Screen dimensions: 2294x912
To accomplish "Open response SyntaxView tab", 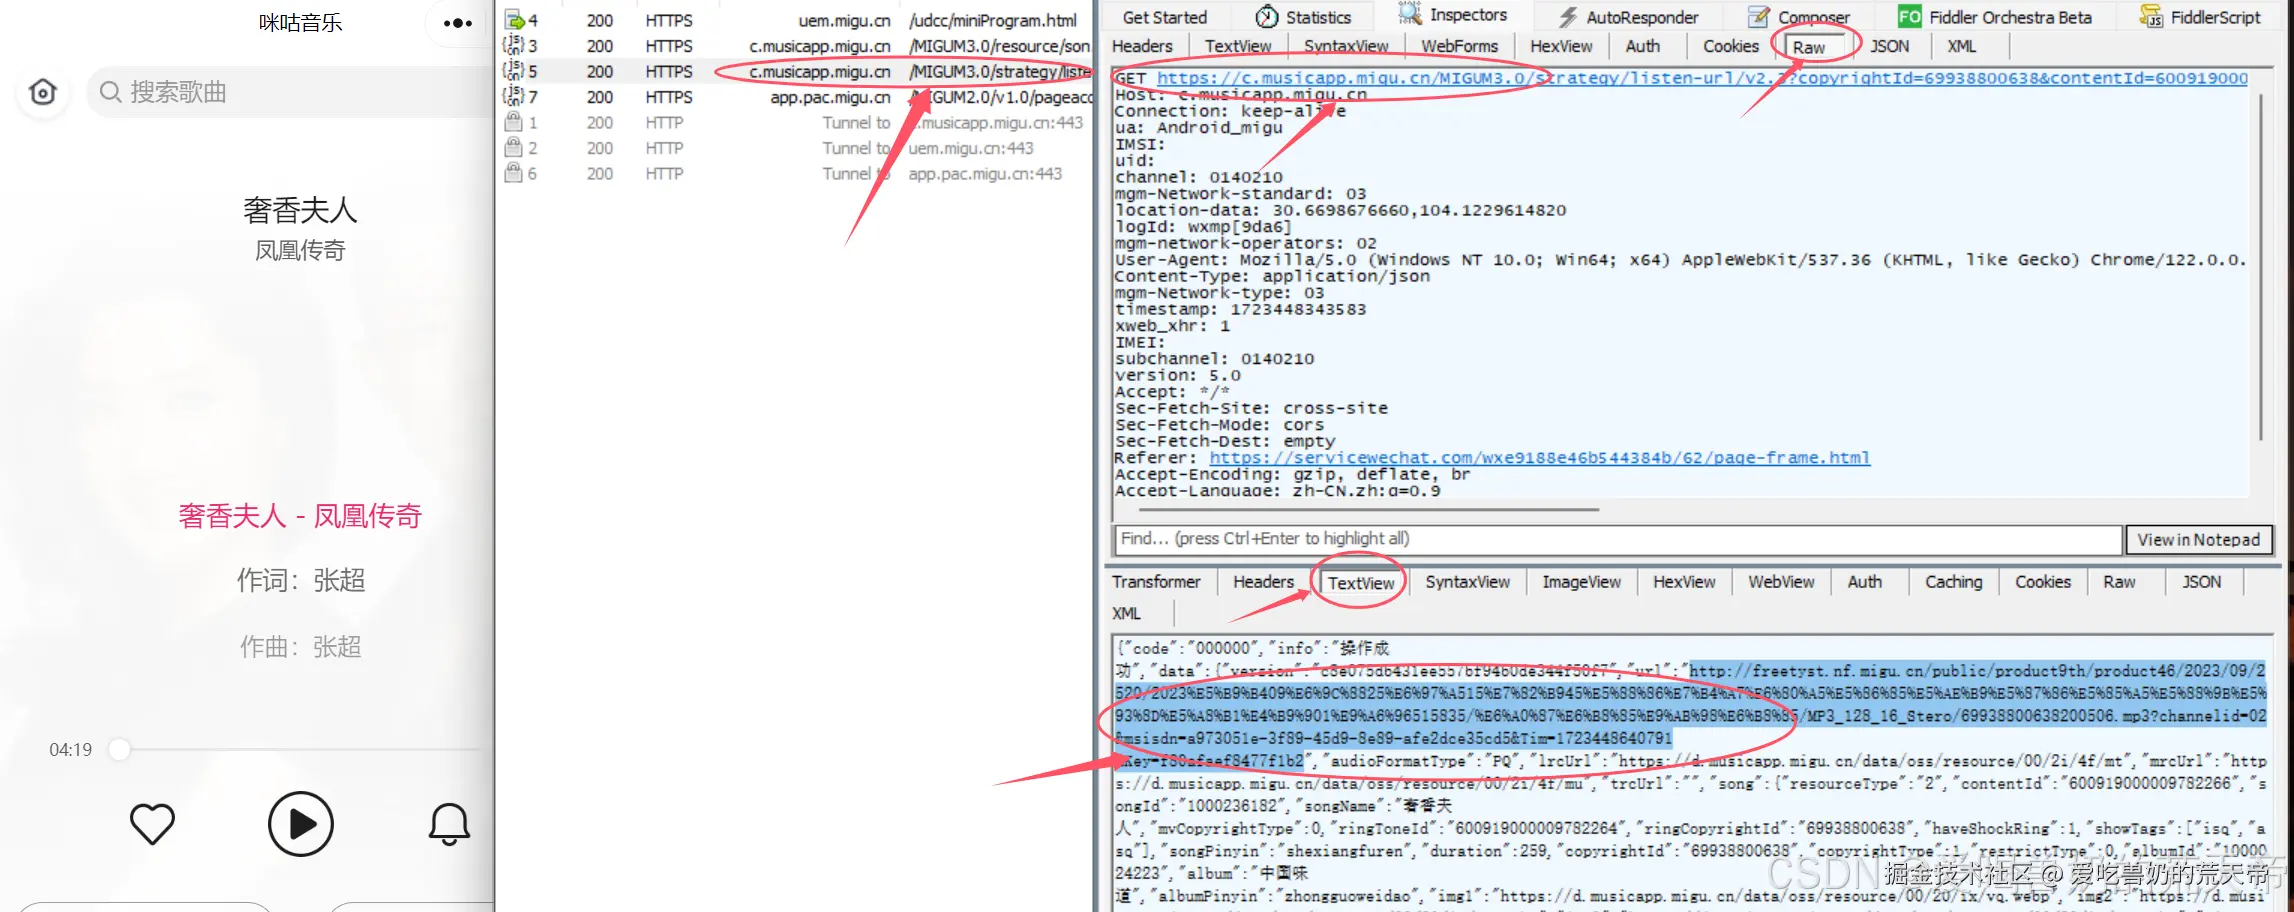I will [1467, 582].
